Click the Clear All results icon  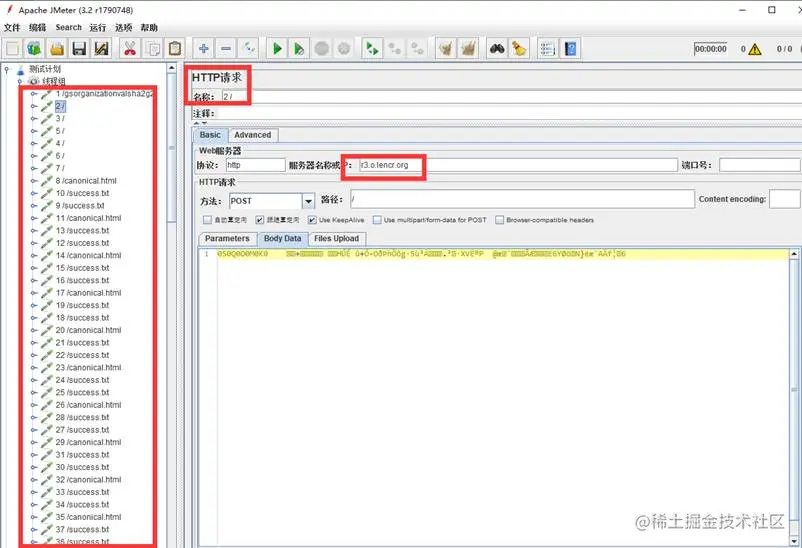coord(469,49)
